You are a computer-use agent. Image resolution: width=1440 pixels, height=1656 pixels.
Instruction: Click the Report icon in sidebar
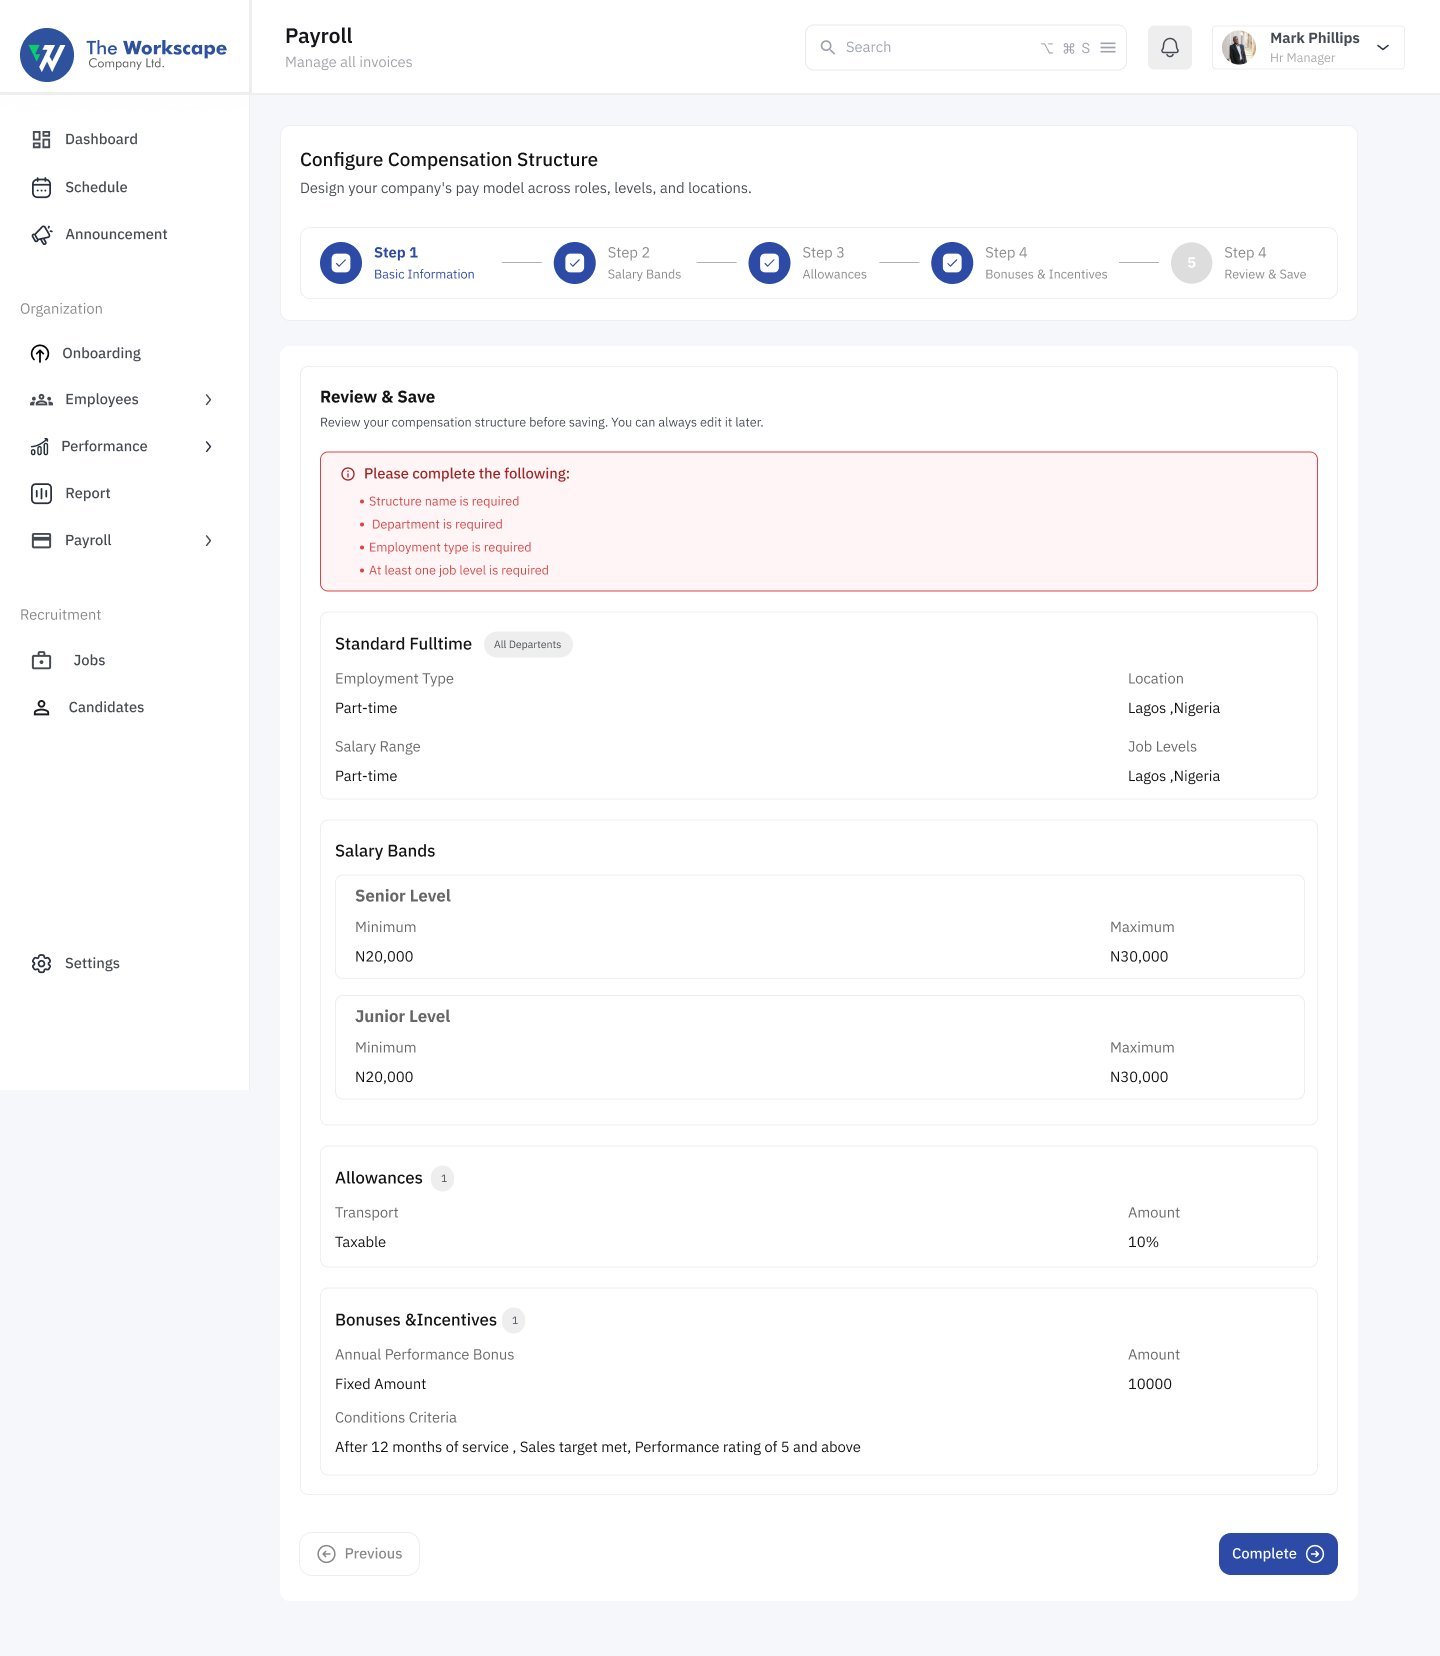41,493
